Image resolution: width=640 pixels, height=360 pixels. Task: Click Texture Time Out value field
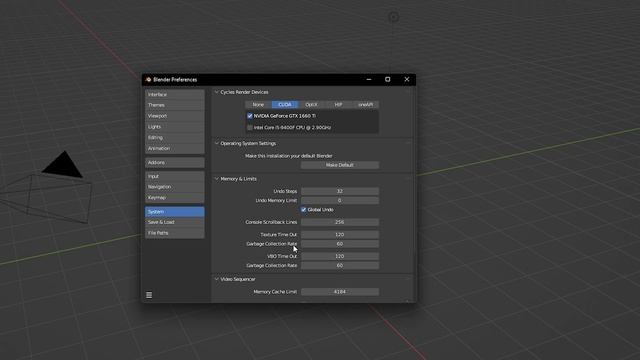coord(340,235)
